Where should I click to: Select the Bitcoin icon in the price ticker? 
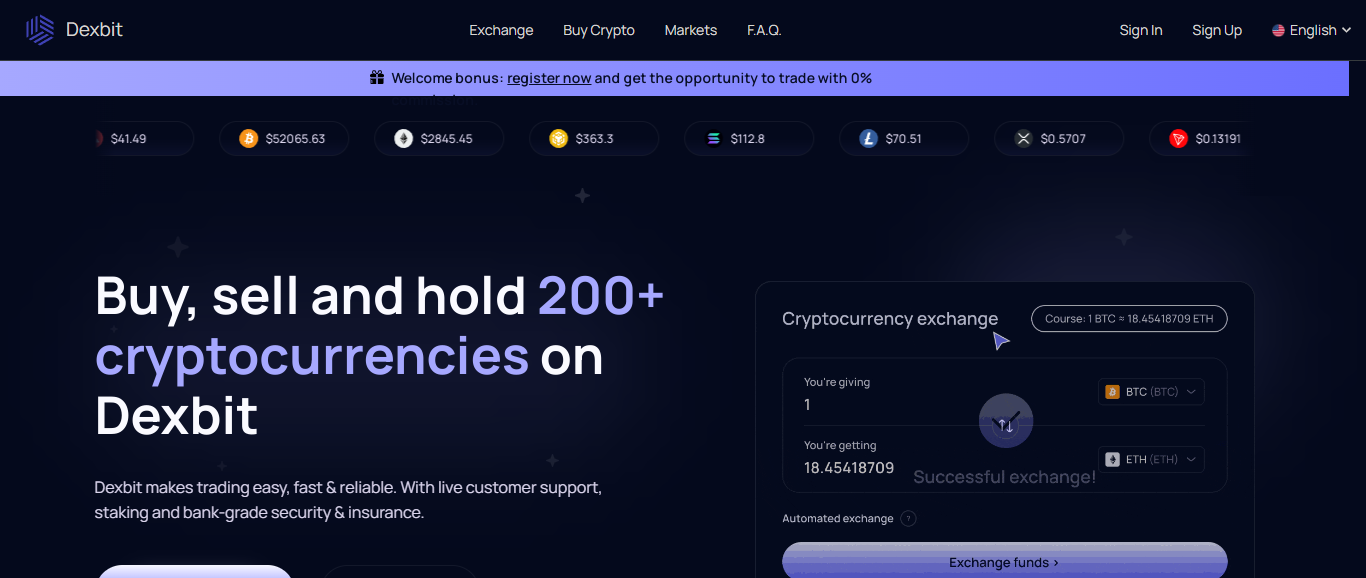pyautogui.click(x=248, y=138)
